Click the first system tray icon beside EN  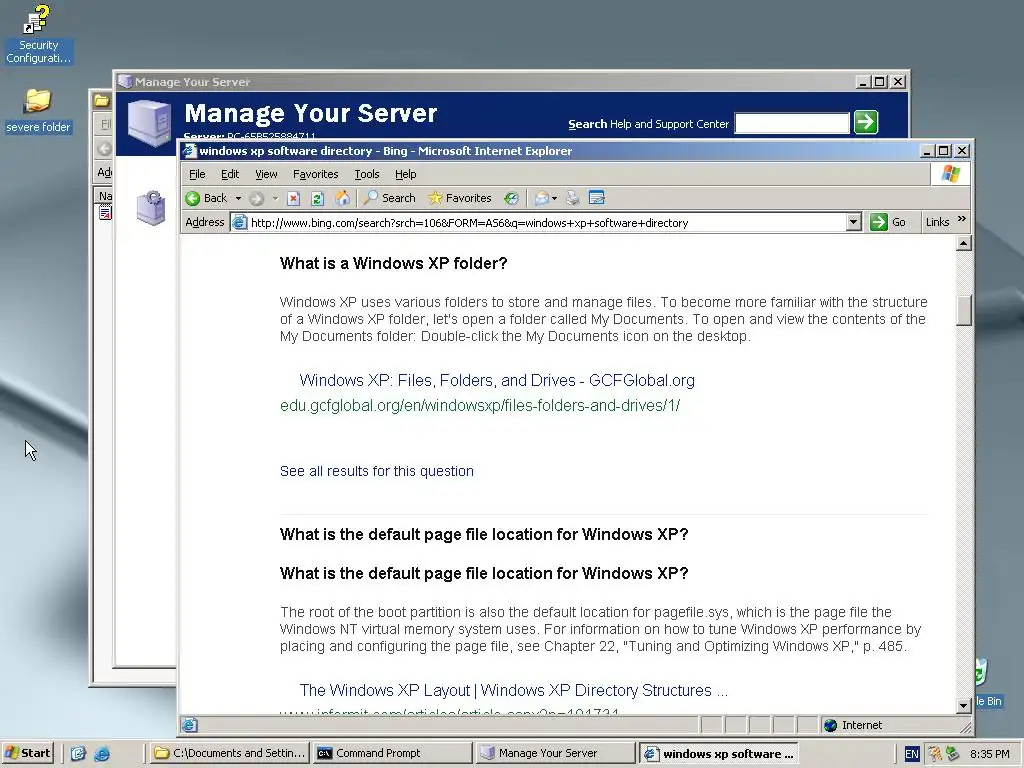pos(935,754)
